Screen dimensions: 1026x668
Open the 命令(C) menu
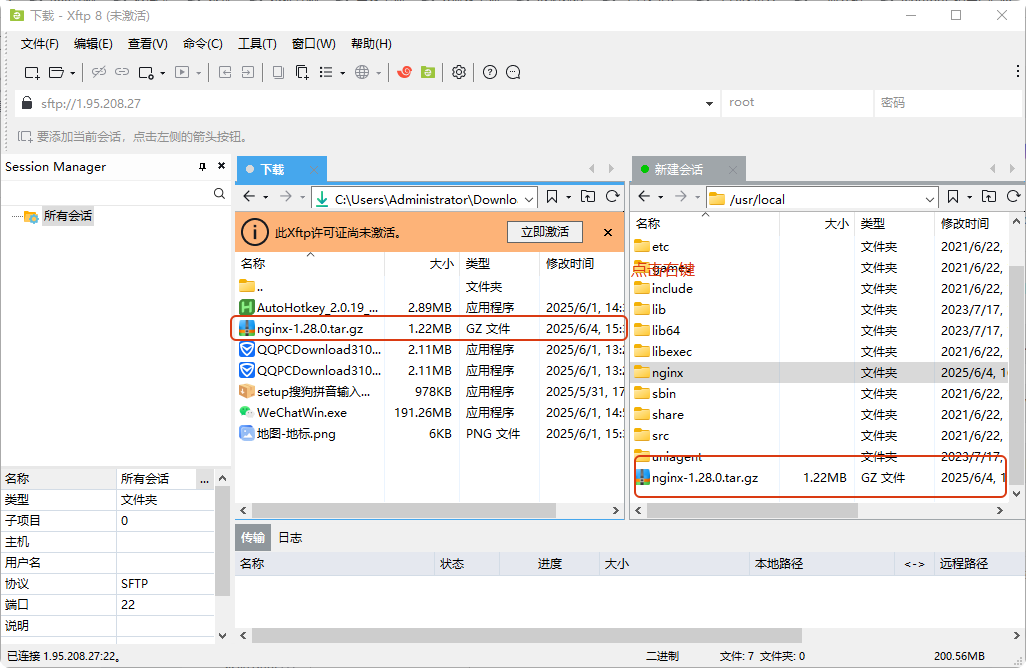(x=202, y=44)
